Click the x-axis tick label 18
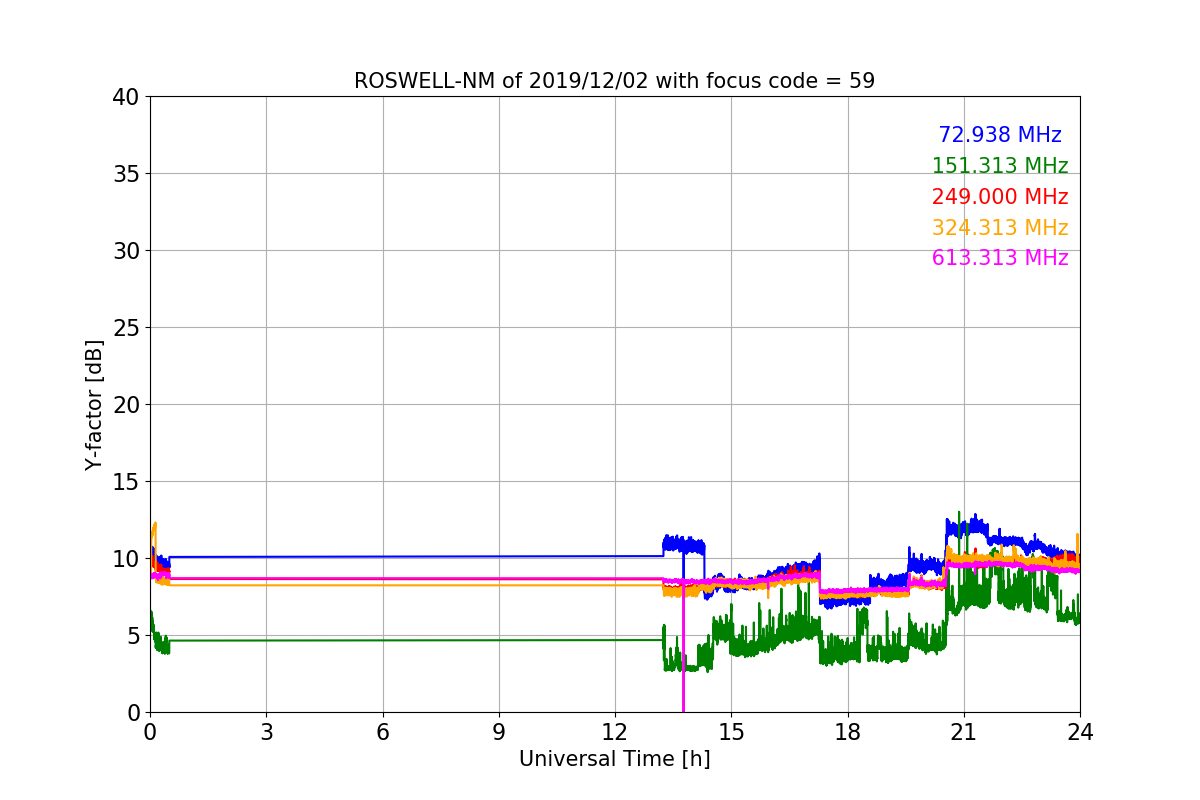The image size is (1200, 800). [847, 732]
